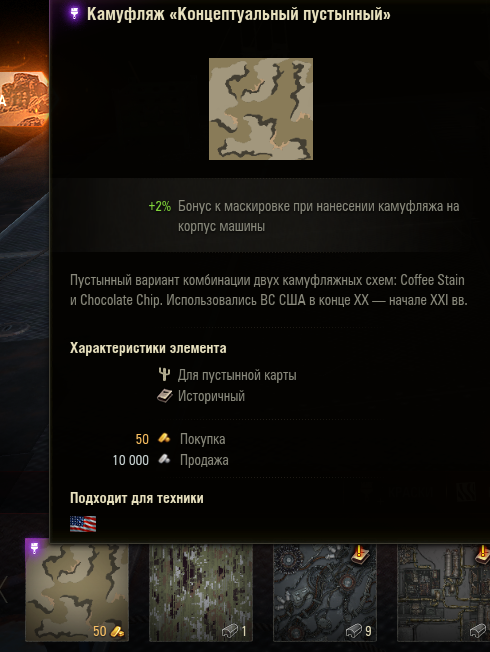Image resolution: width=490 pixels, height=652 pixels.
Task: Click the silver credits icon beside Продажа
Action: coord(164,459)
